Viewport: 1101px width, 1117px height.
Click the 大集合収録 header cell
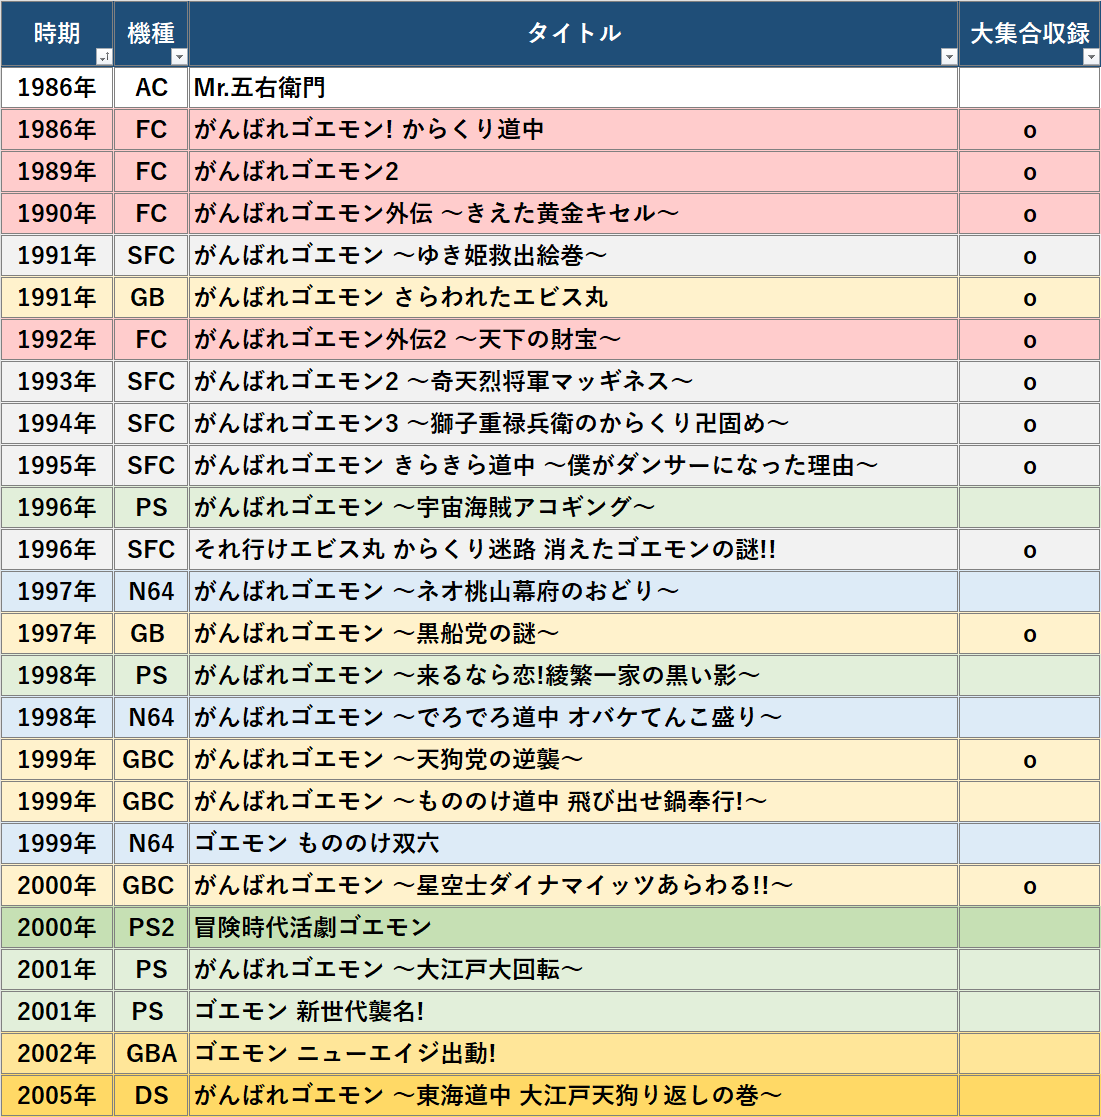tap(1030, 33)
